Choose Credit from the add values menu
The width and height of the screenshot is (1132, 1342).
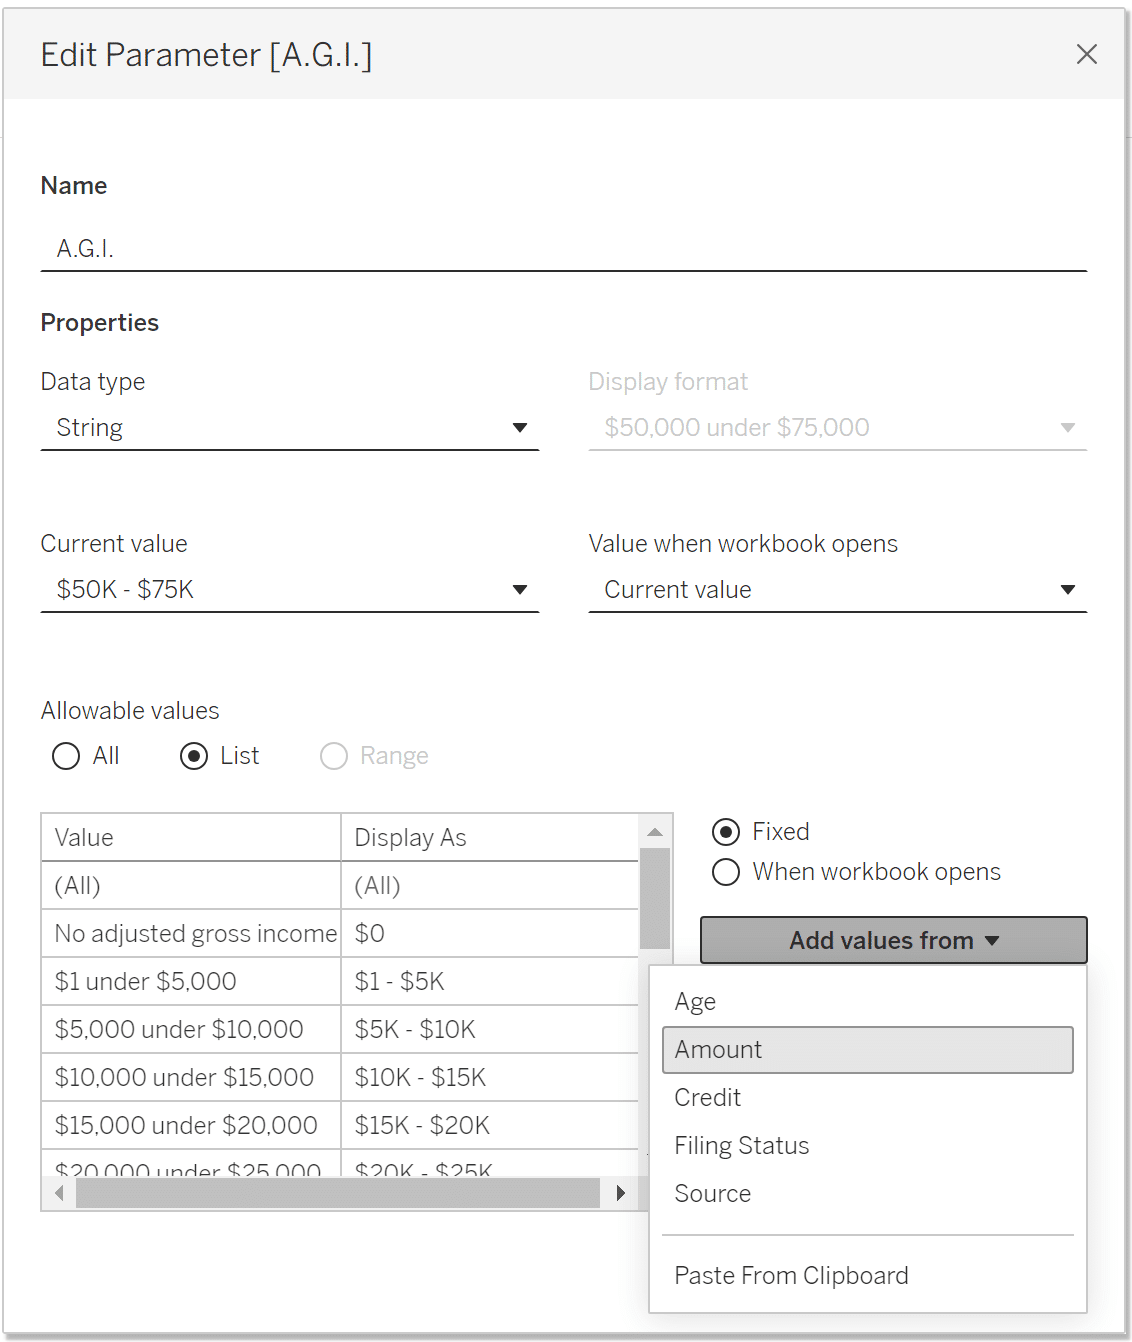point(867,1098)
